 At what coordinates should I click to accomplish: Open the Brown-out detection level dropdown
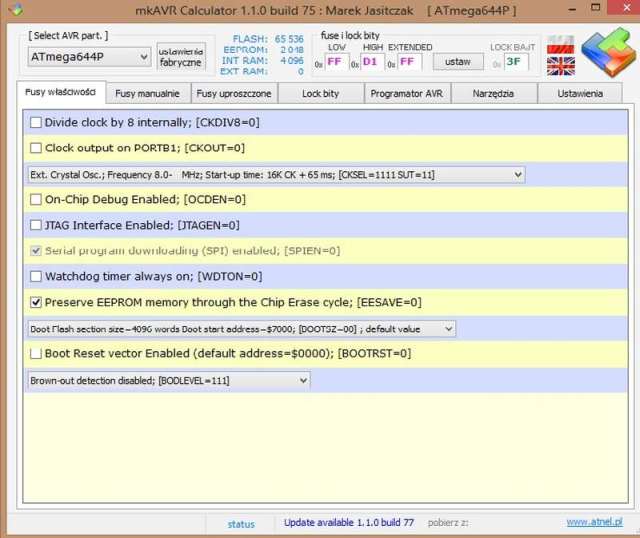pyautogui.click(x=167, y=380)
